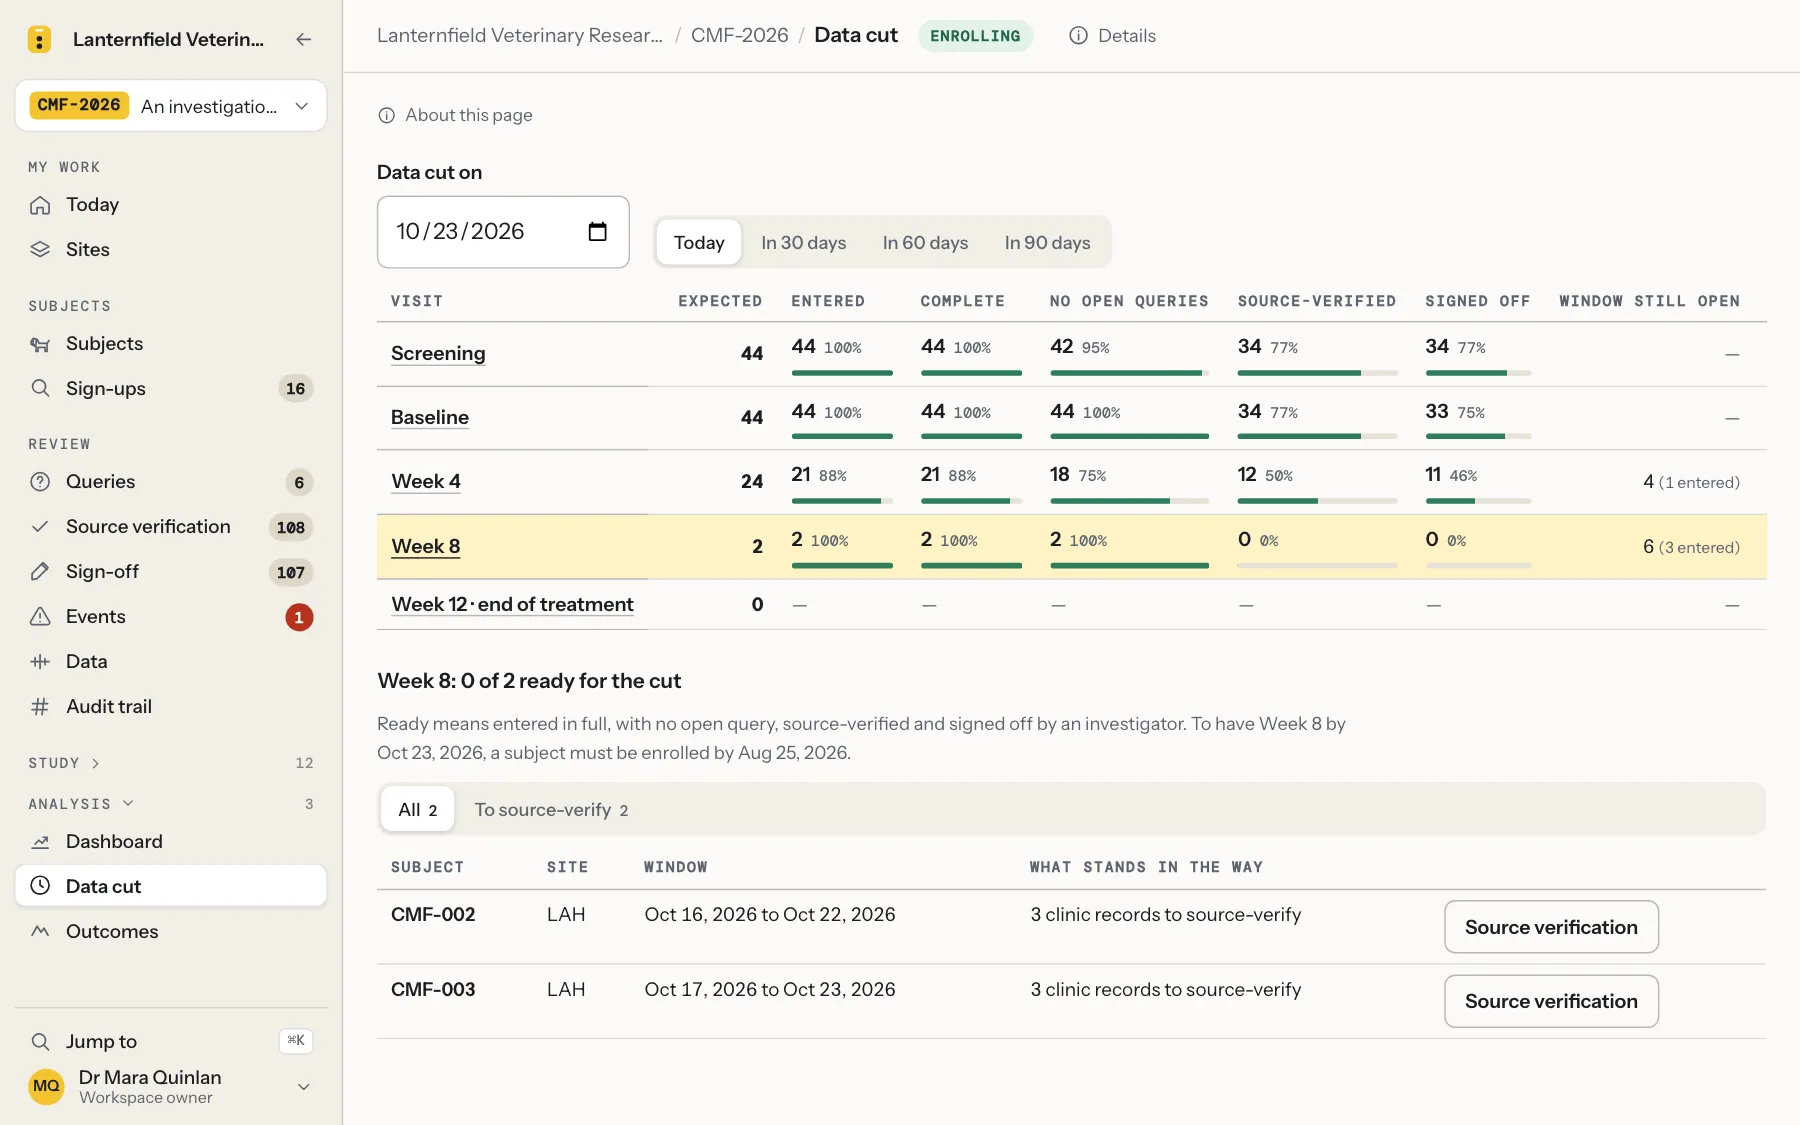The height and width of the screenshot is (1125, 1800).
Task: Collapse sidebar with the back arrow
Action: tap(304, 39)
